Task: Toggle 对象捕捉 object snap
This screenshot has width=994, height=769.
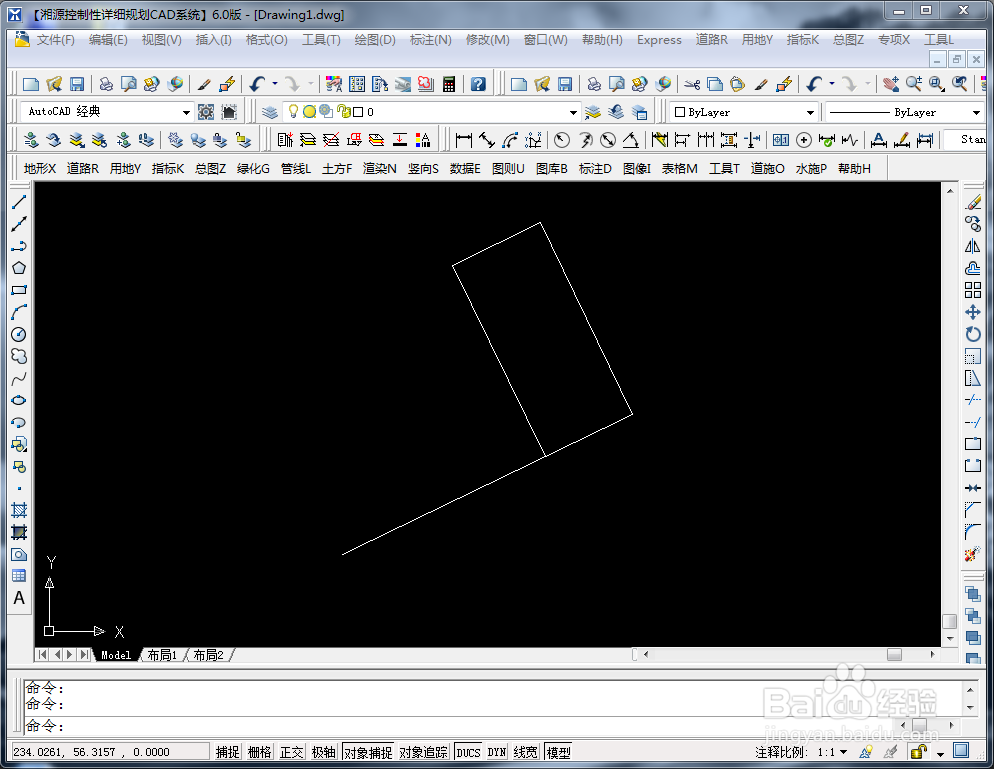Action: click(368, 752)
